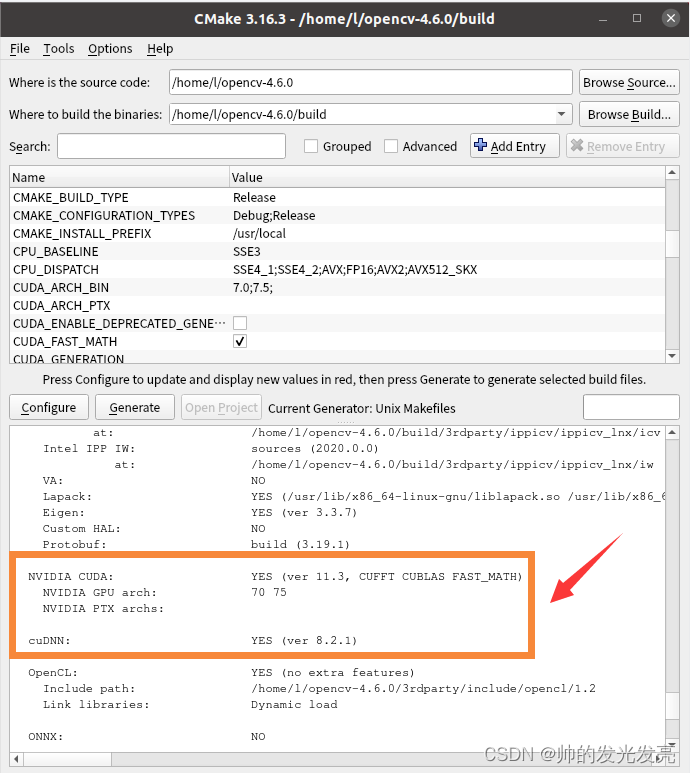Focus the Search input field
Image resolution: width=690 pixels, height=773 pixels.
pos(172,146)
